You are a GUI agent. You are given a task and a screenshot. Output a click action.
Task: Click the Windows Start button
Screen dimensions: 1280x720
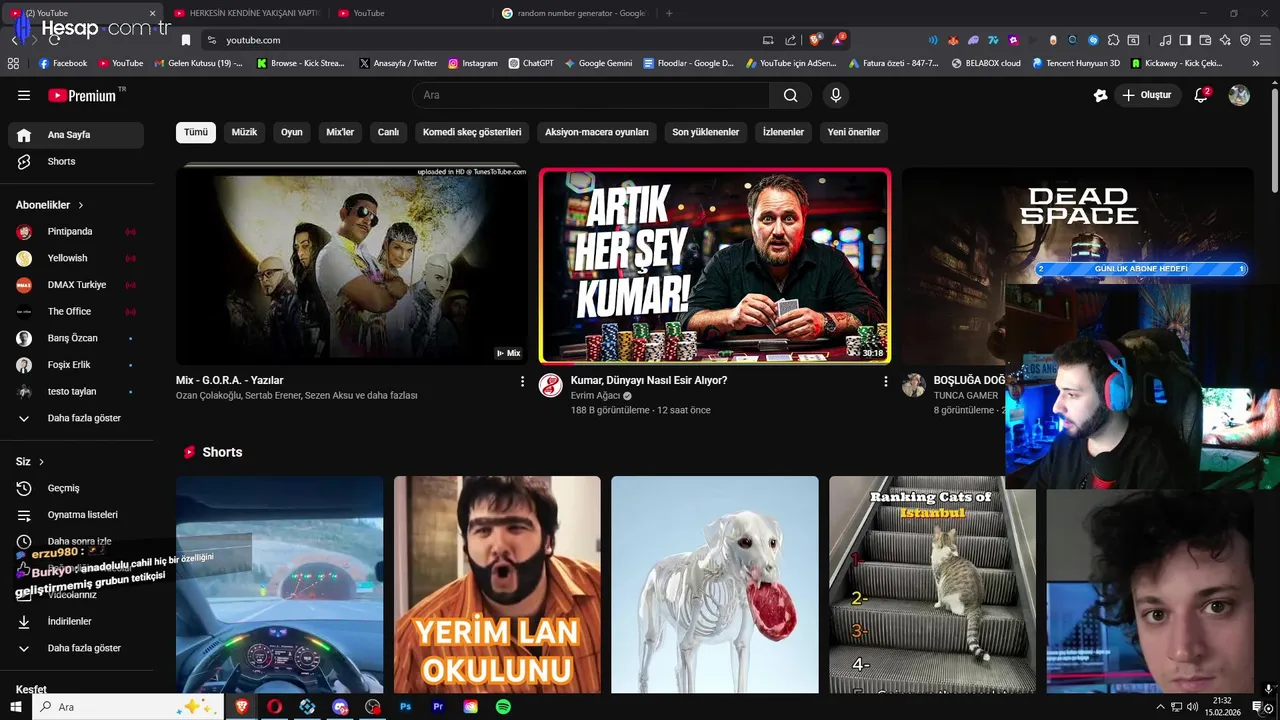coord(15,707)
